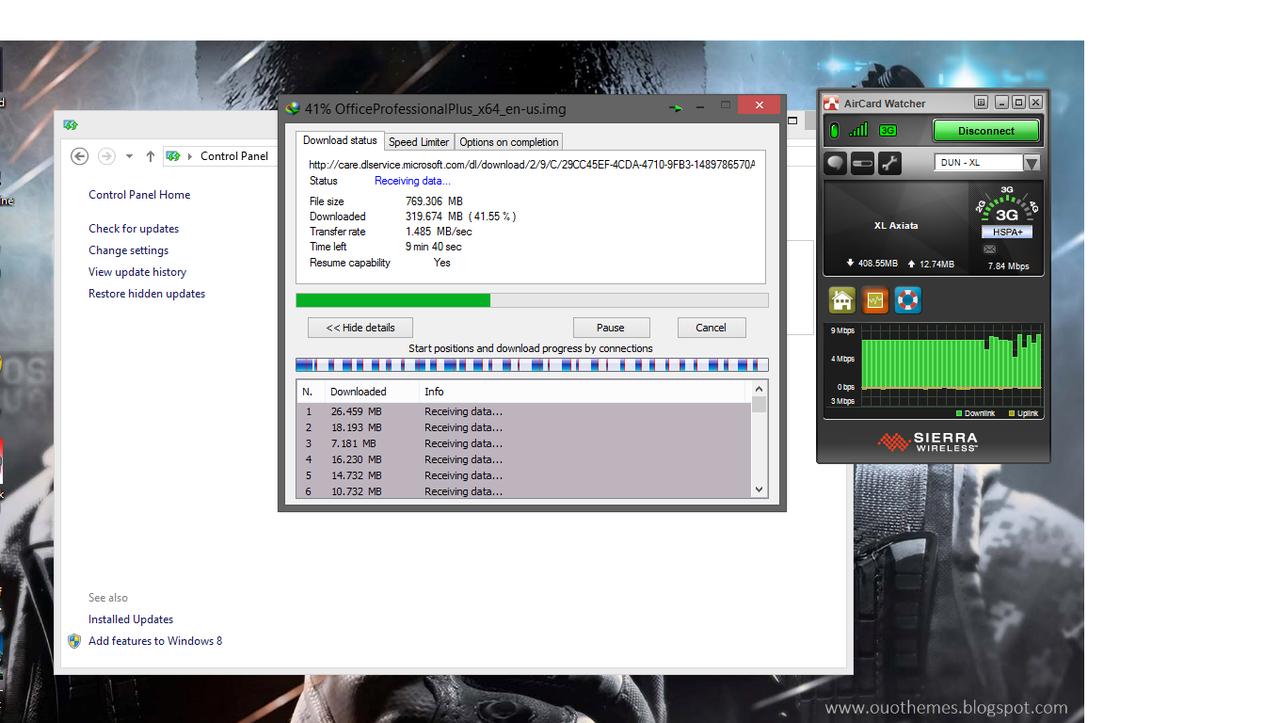Select connection row with 26.459 MB
1280x723 pixels.
[x=524, y=411]
